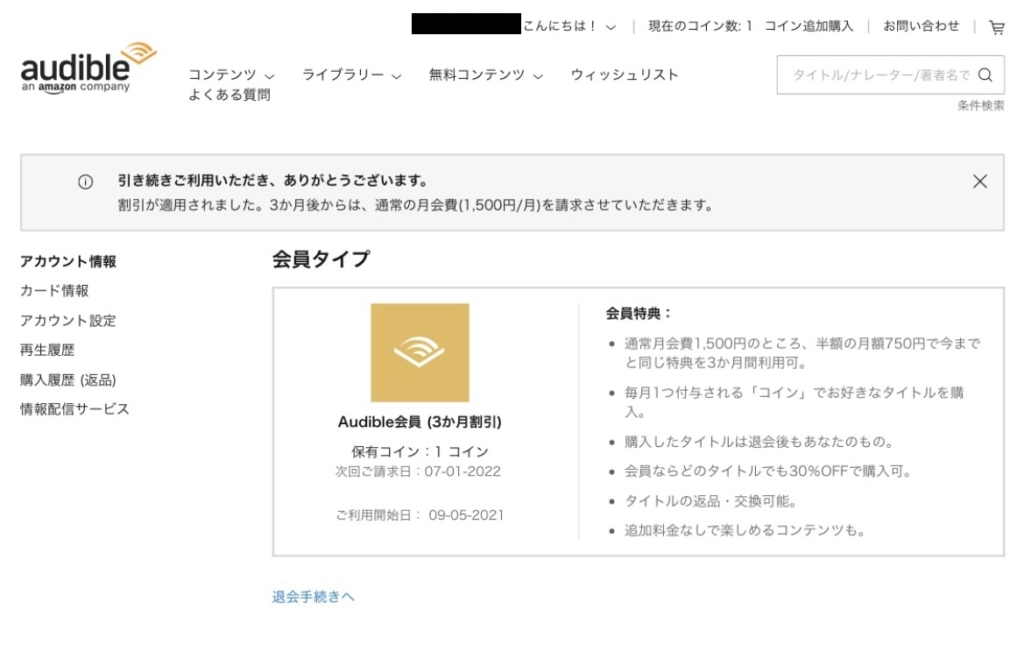Open 購入履歴 (返品) in the sidebar
This screenshot has height=667, width=1024.
[x=68, y=380]
